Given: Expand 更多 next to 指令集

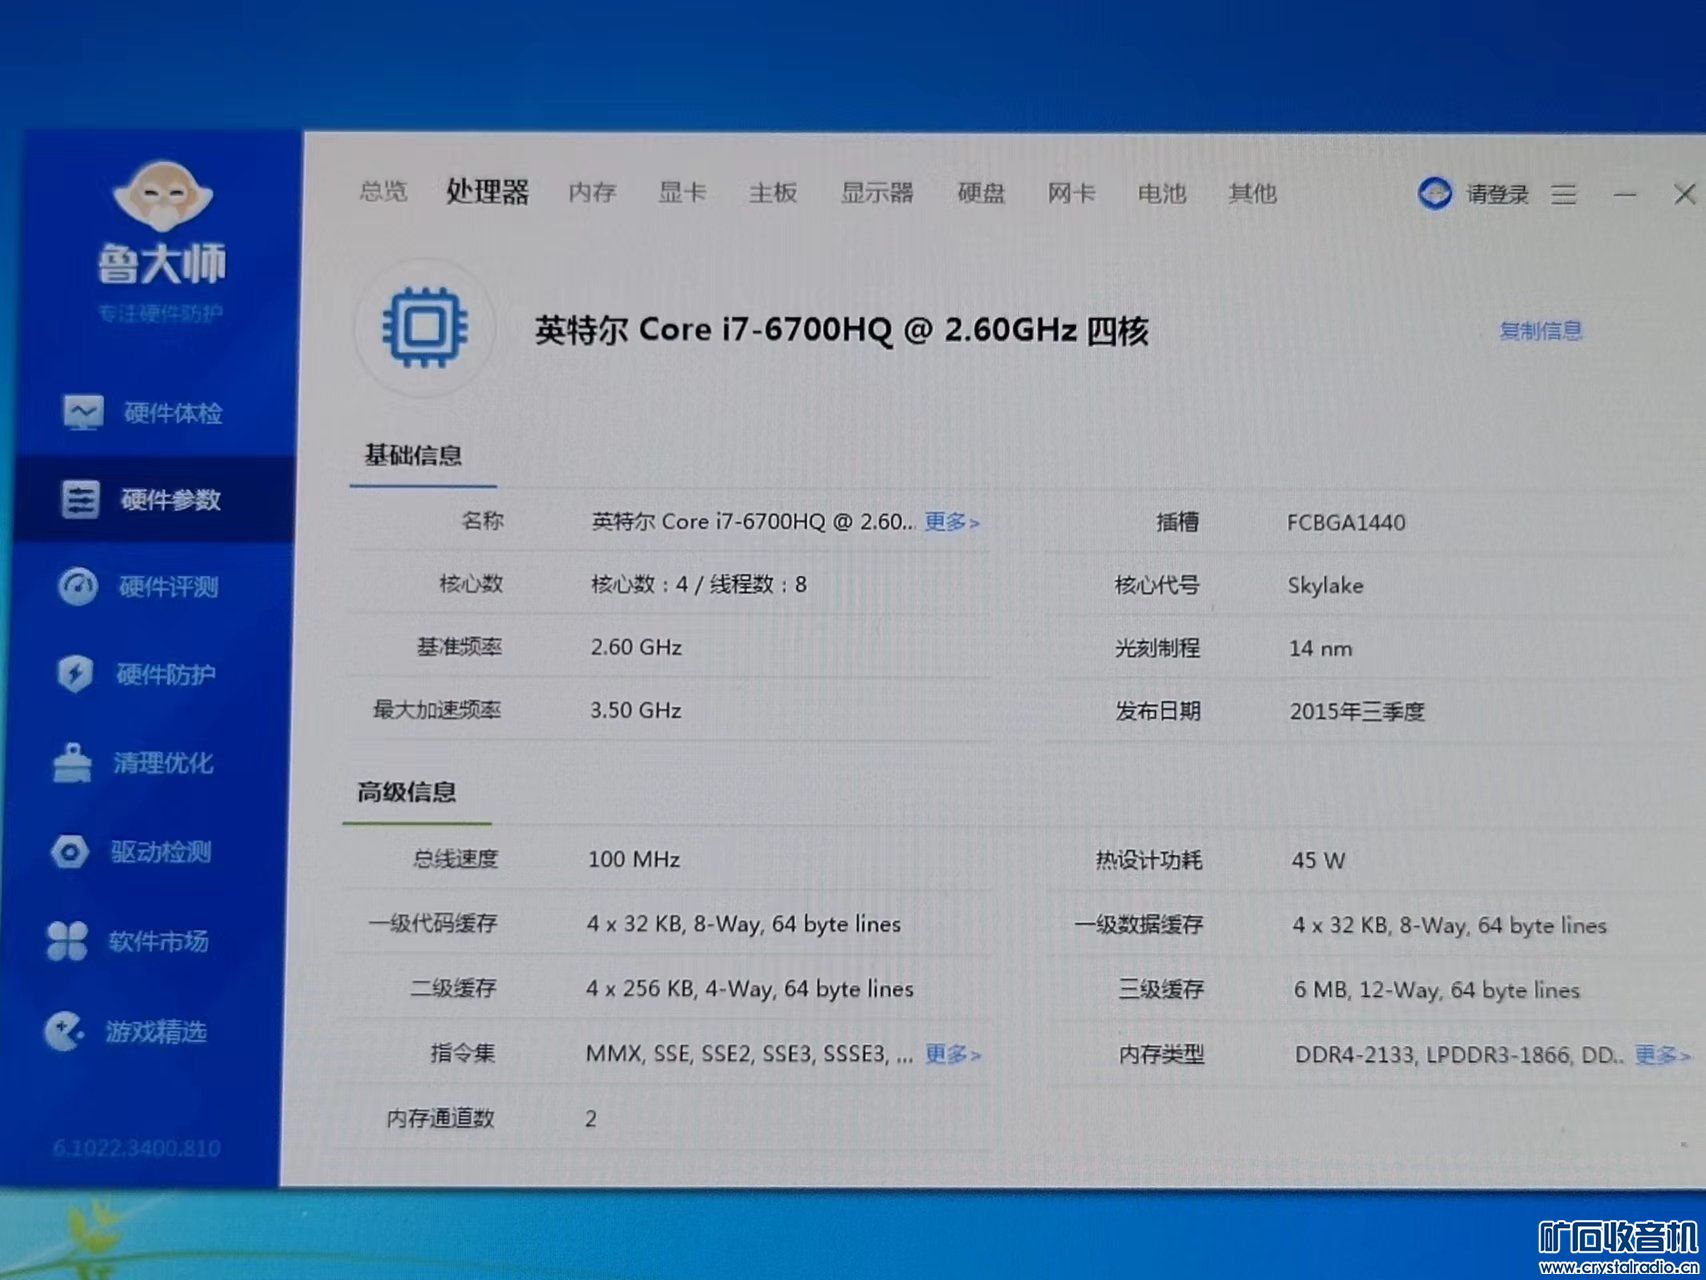Looking at the screenshot, I should 952,1054.
